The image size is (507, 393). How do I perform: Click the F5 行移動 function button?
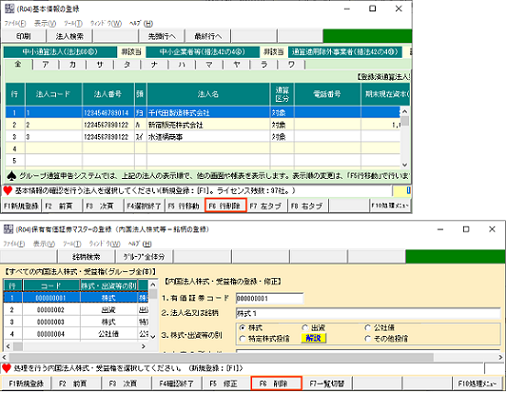[x=184, y=206]
